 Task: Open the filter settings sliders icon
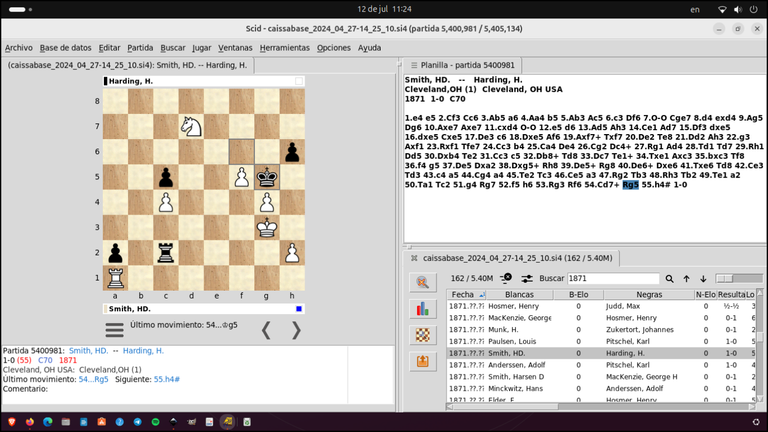tap(527, 278)
